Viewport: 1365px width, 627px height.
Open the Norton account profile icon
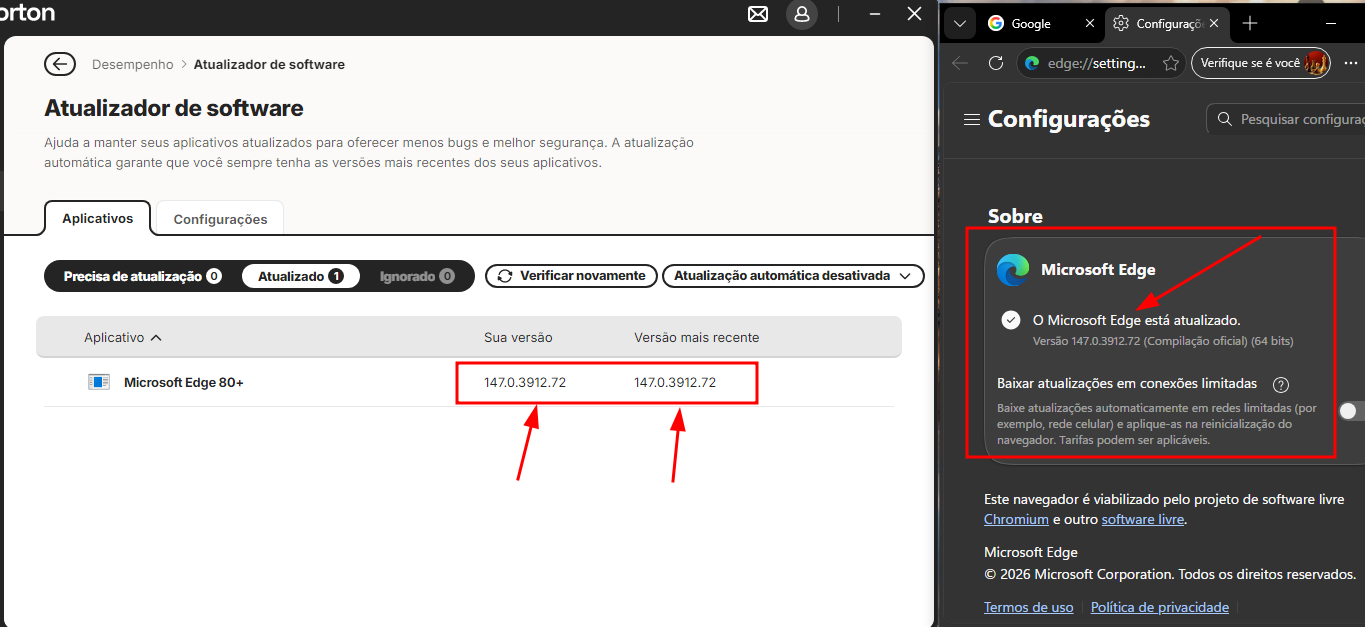pos(802,14)
